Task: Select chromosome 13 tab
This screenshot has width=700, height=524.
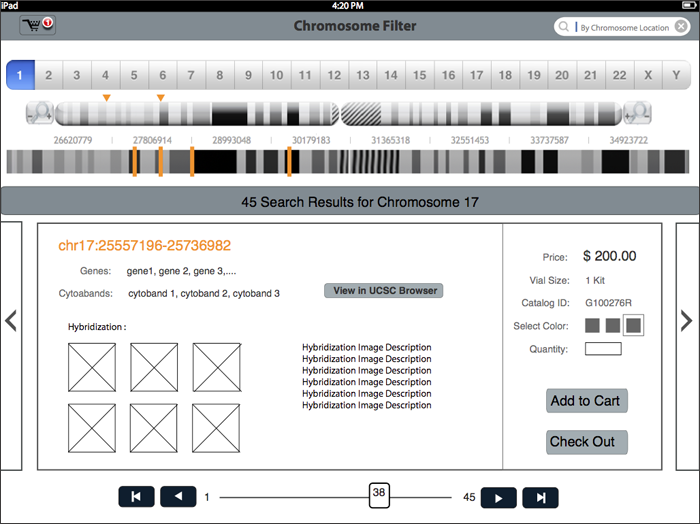Action: pyautogui.click(x=362, y=75)
